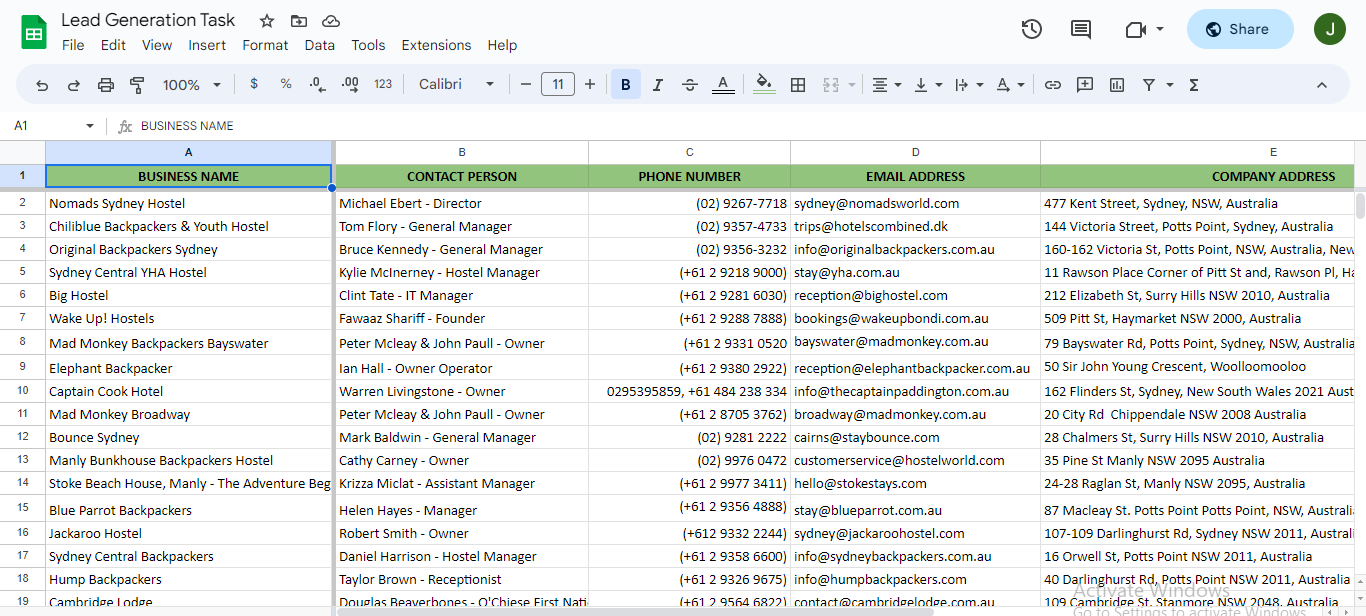This screenshot has width=1366, height=616.
Task: Select cell reception@bighostel.com
Action: (915, 295)
